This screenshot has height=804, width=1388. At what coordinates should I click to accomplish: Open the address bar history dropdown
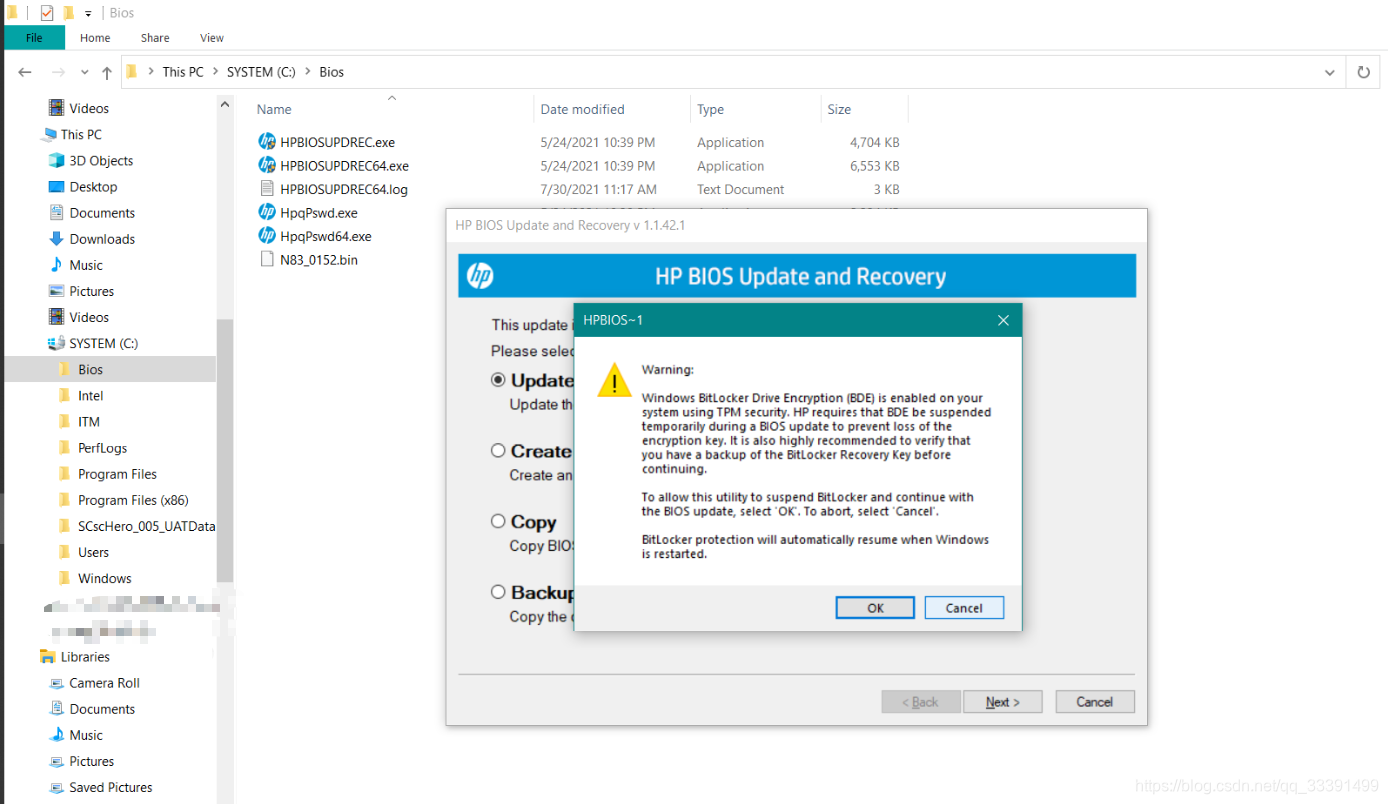click(1329, 72)
